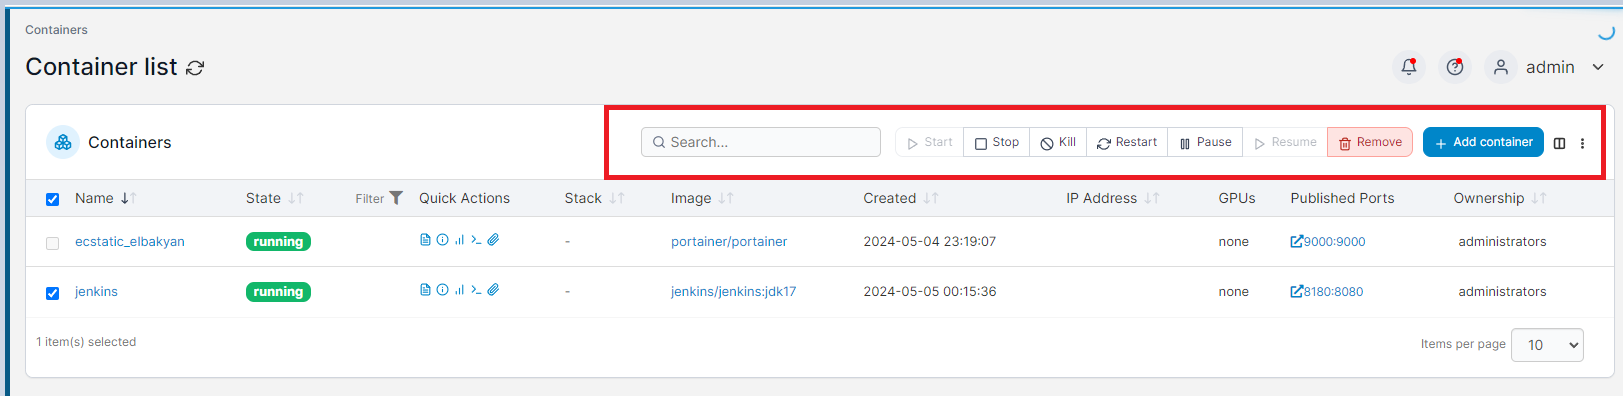Open exec console for ecstatic_elbakyan
The width and height of the screenshot is (1623, 396).
coord(476,240)
